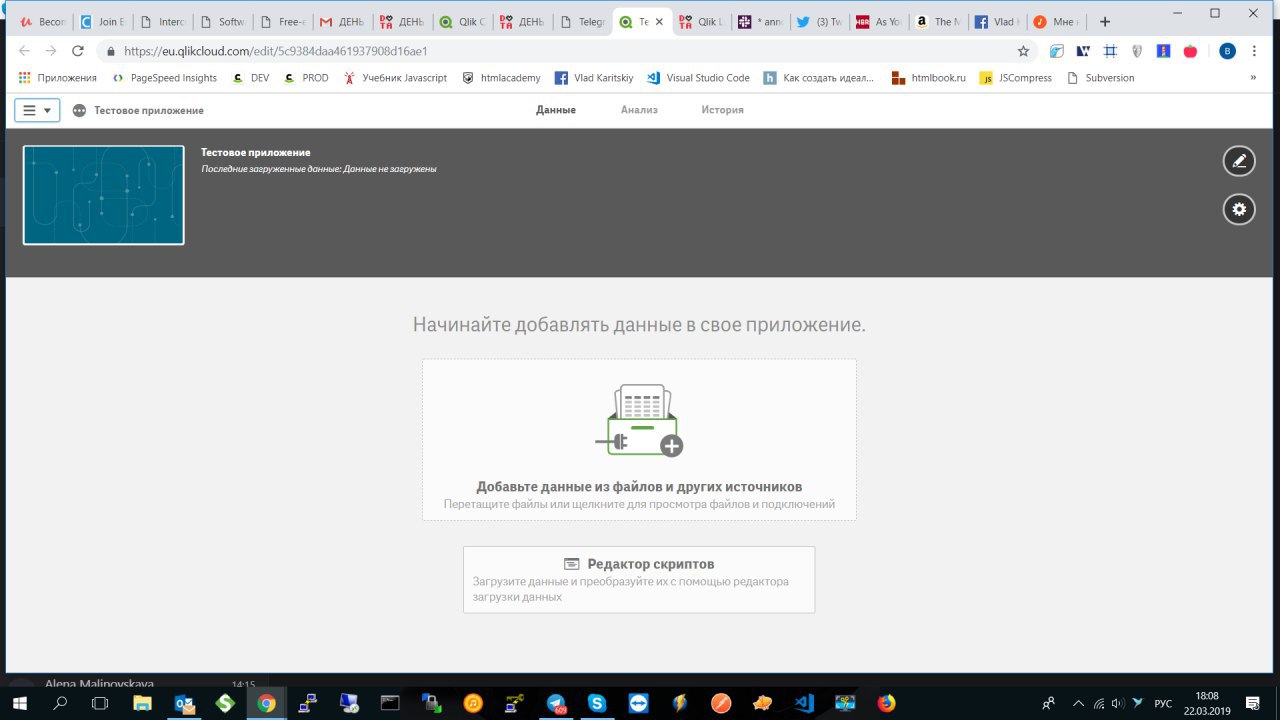Open Windows search from the taskbar
Screen dimensions: 1280x720
tap(60, 703)
